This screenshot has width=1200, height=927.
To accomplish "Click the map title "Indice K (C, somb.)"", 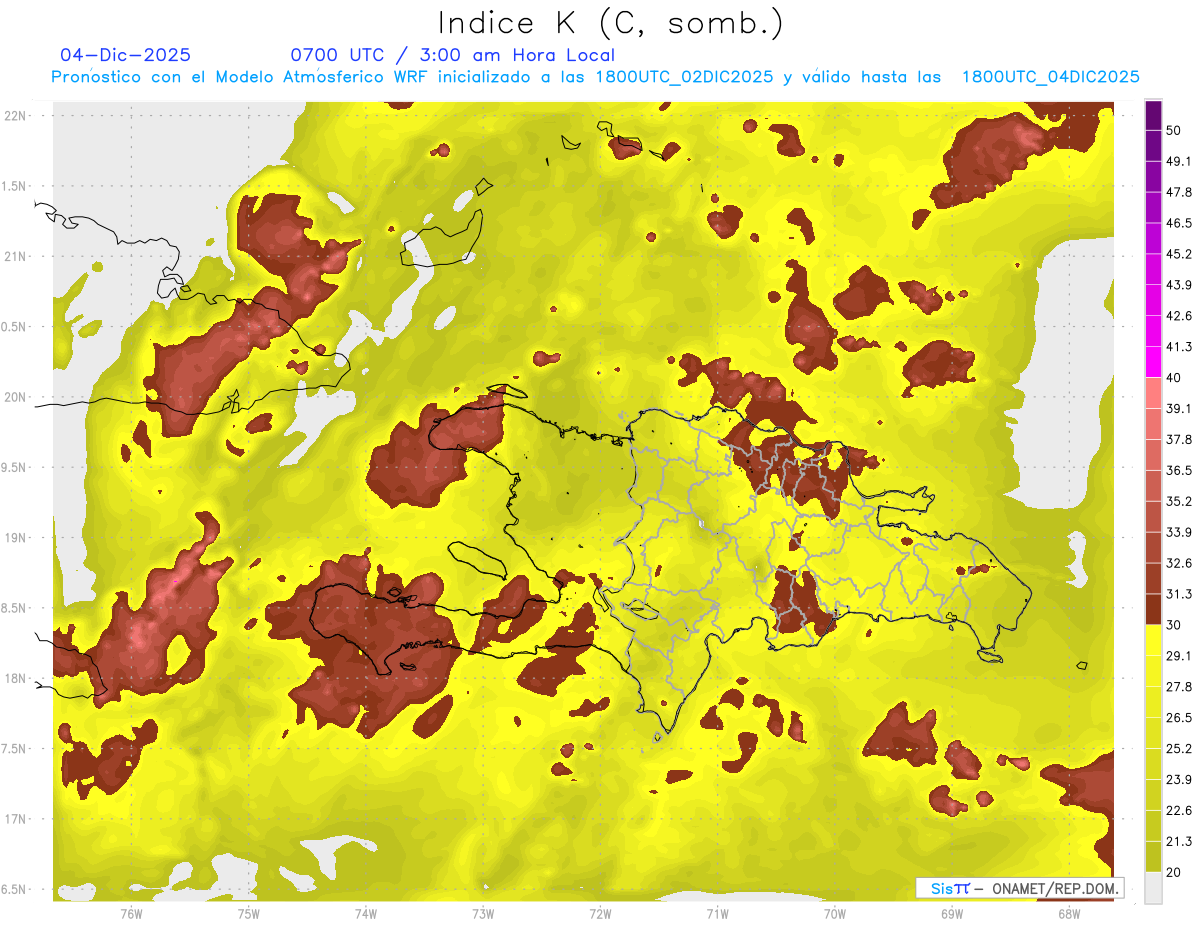I will pos(610,24).
